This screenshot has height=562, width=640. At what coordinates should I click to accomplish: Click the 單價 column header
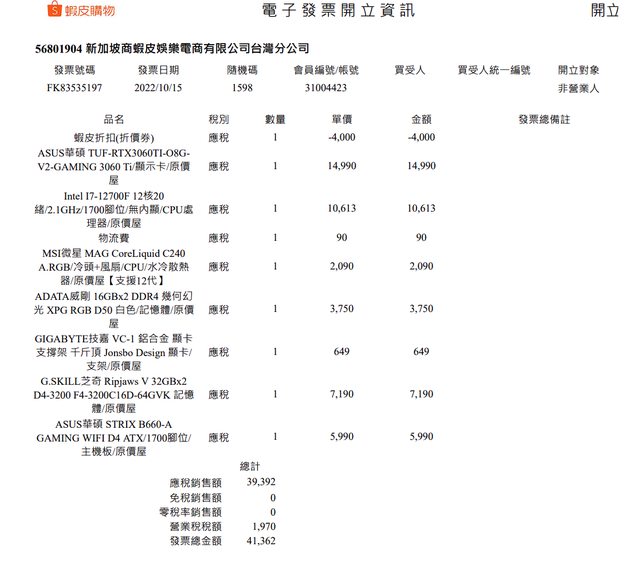(x=341, y=119)
